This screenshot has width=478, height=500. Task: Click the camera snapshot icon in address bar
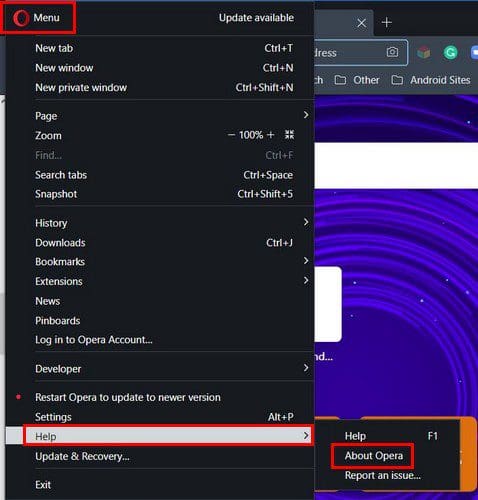(392, 52)
